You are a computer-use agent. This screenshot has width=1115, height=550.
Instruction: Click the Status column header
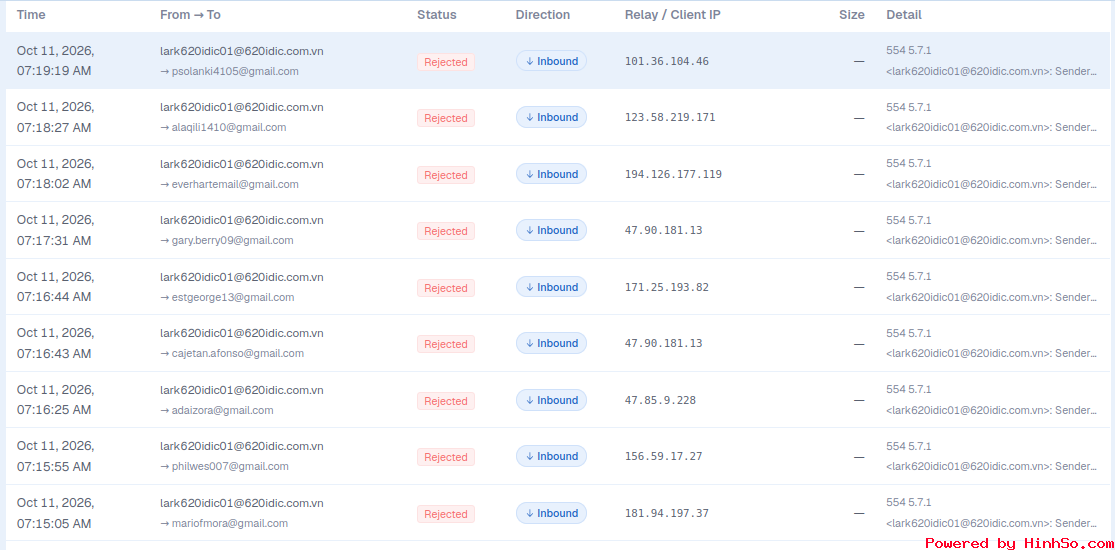(x=437, y=14)
